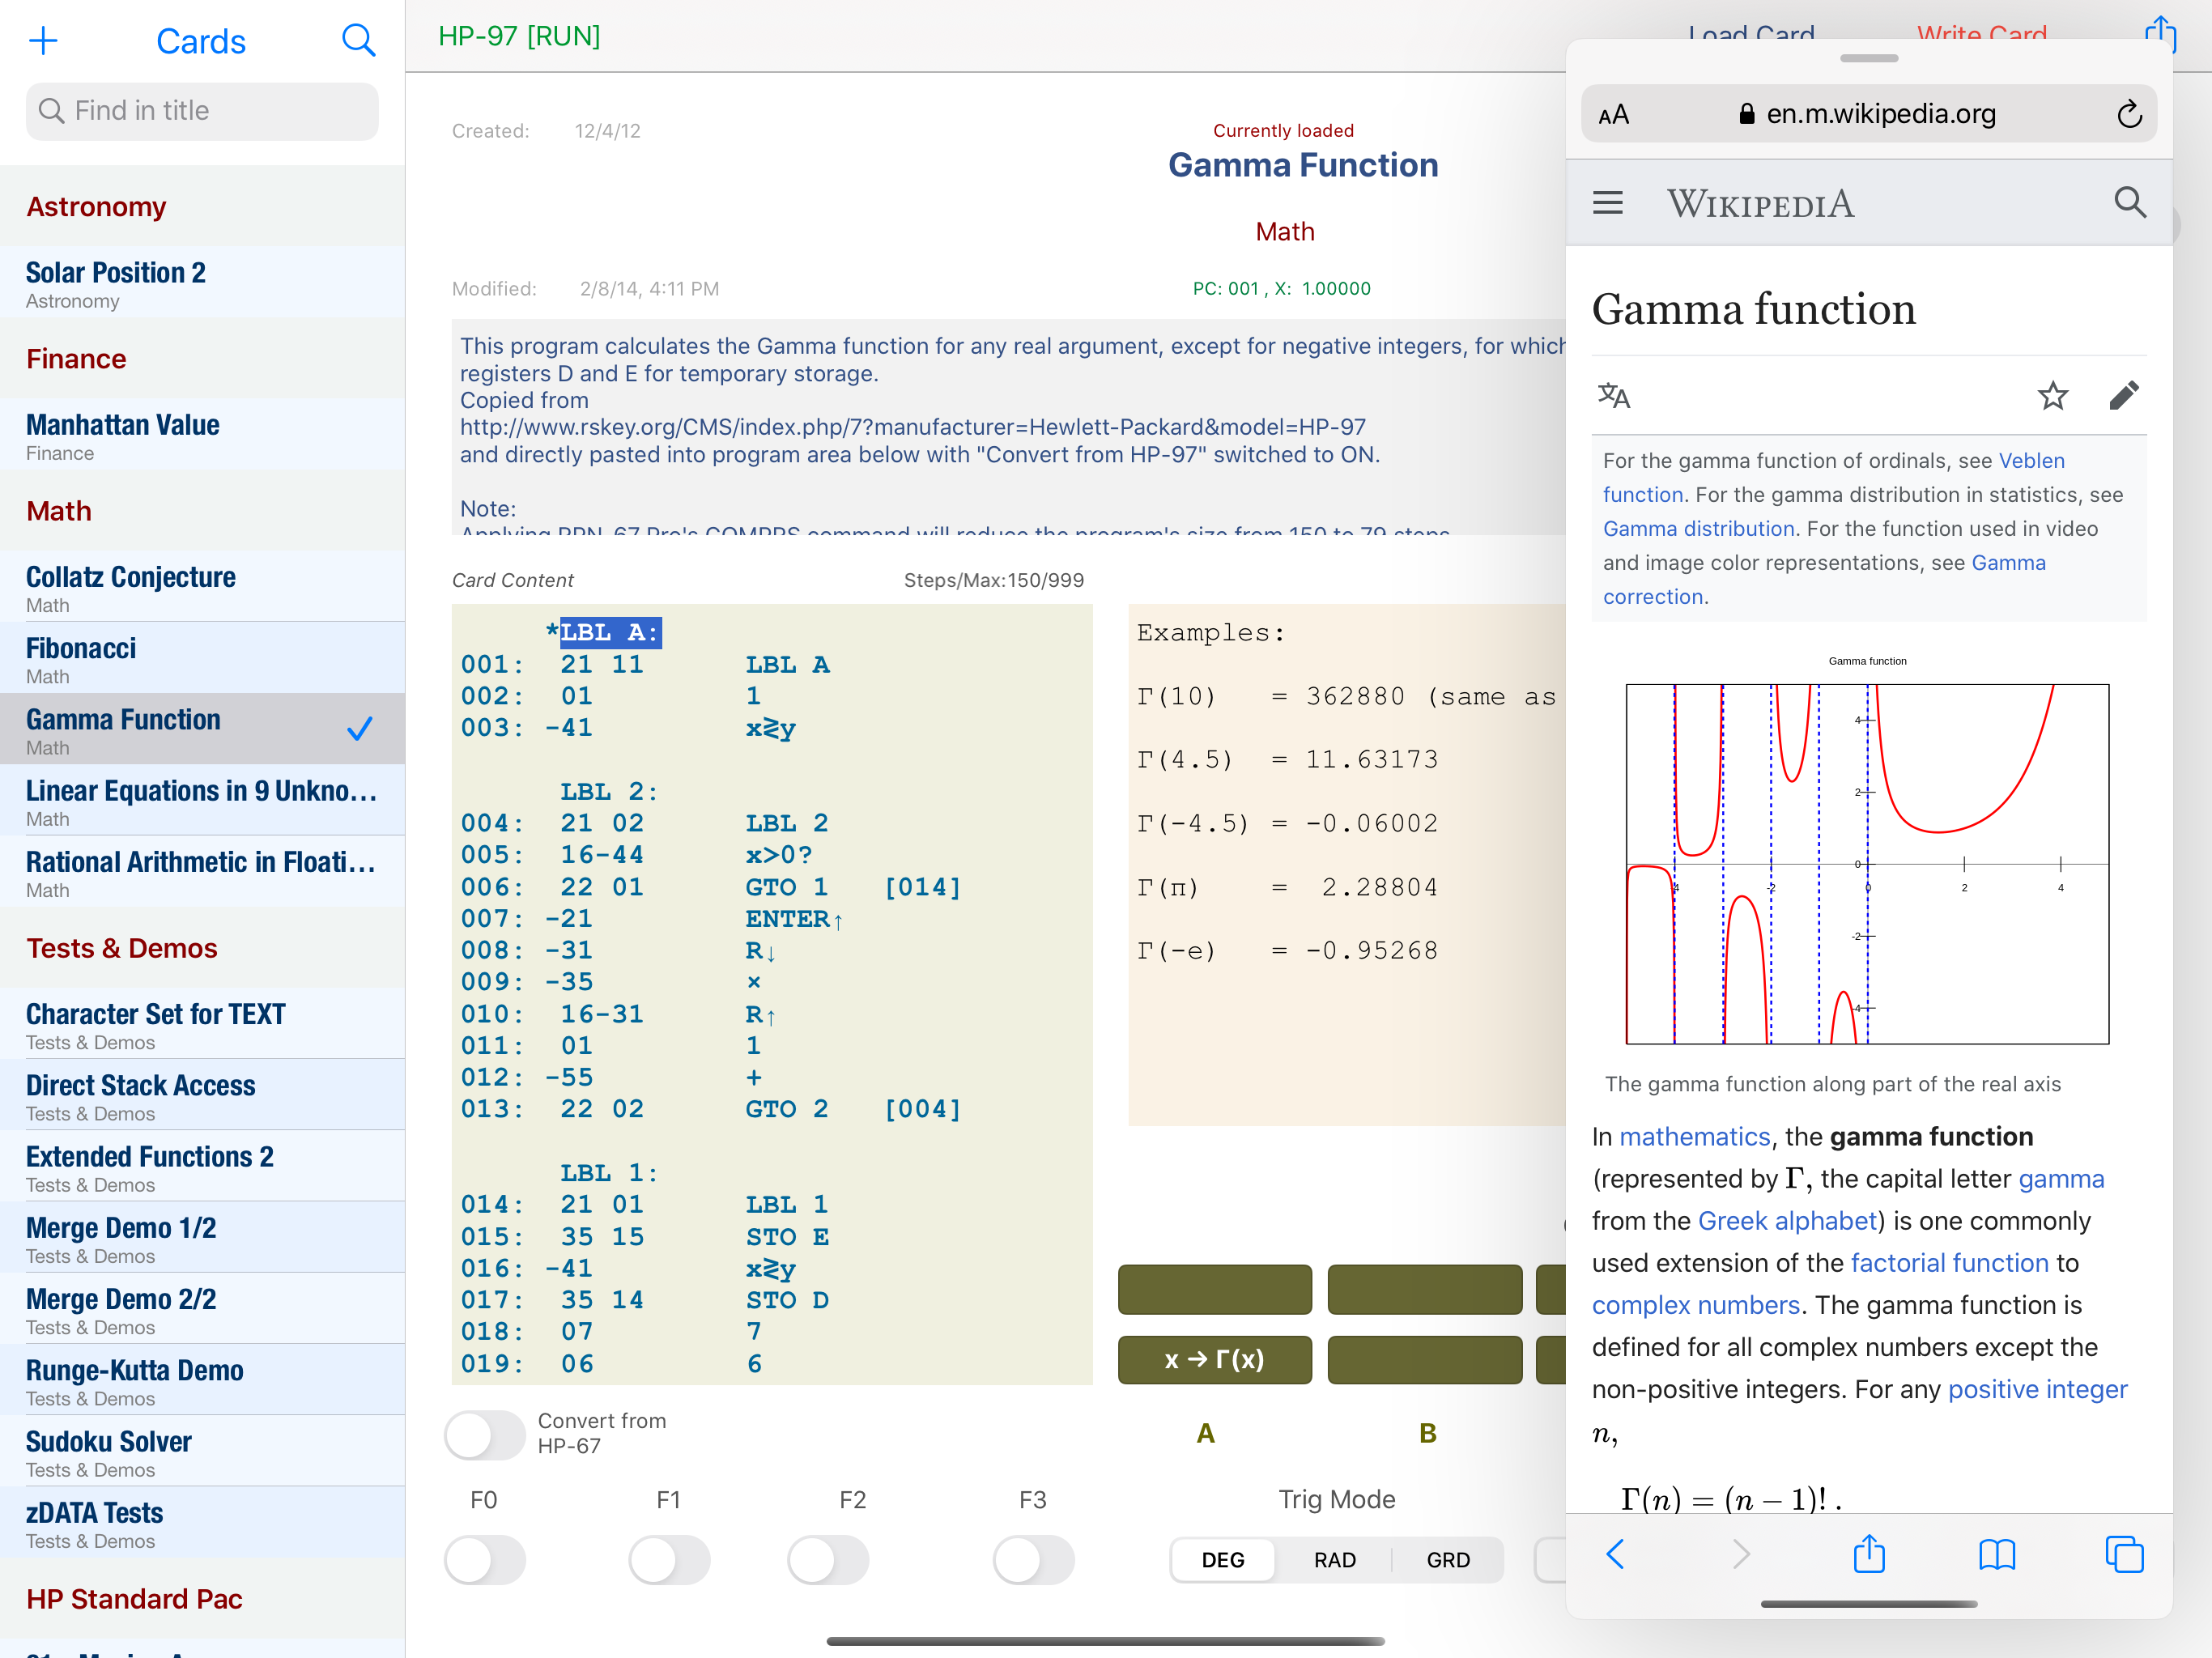Share page from Safari bottom bar
The width and height of the screenshot is (2212, 1658).
click(x=1869, y=1554)
